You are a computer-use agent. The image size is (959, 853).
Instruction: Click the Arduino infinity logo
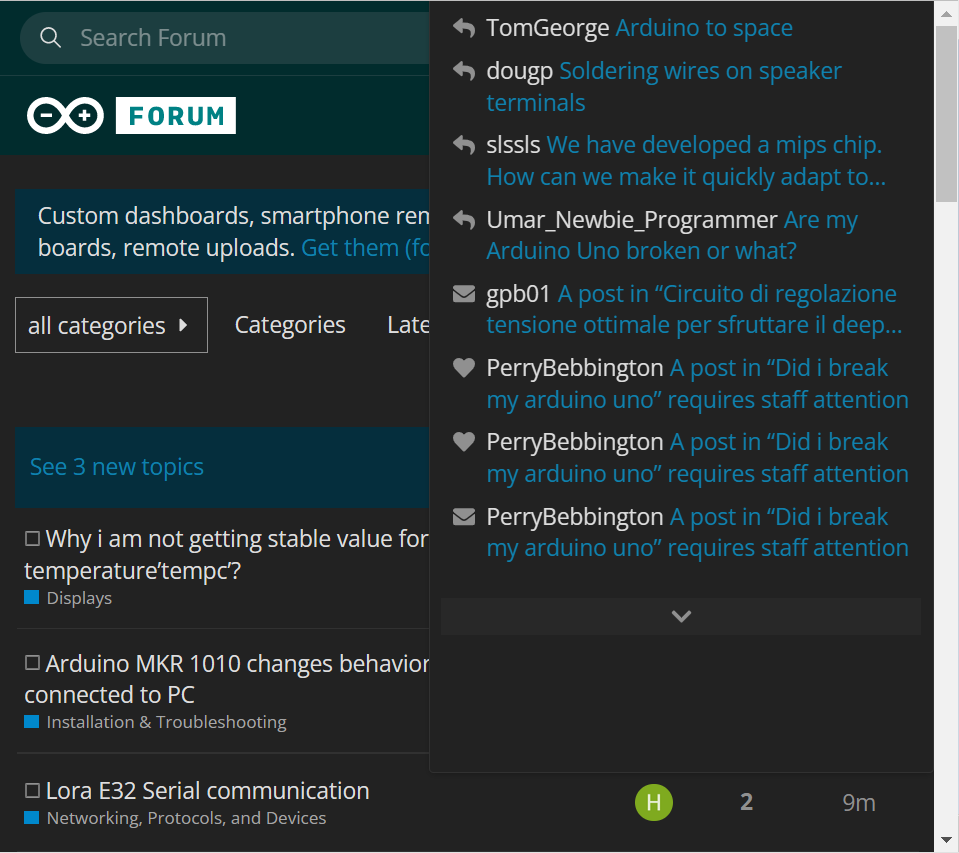point(65,116)
